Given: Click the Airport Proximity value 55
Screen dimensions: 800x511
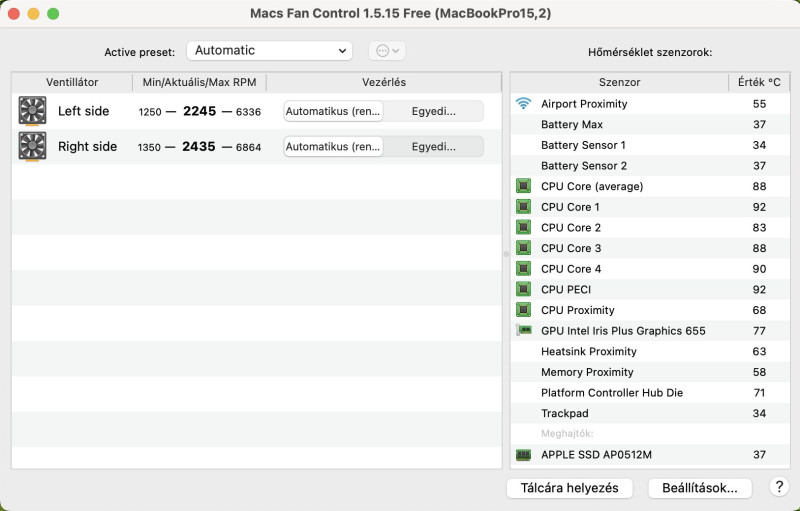Looking at the screenshot, I should [759, 104].
